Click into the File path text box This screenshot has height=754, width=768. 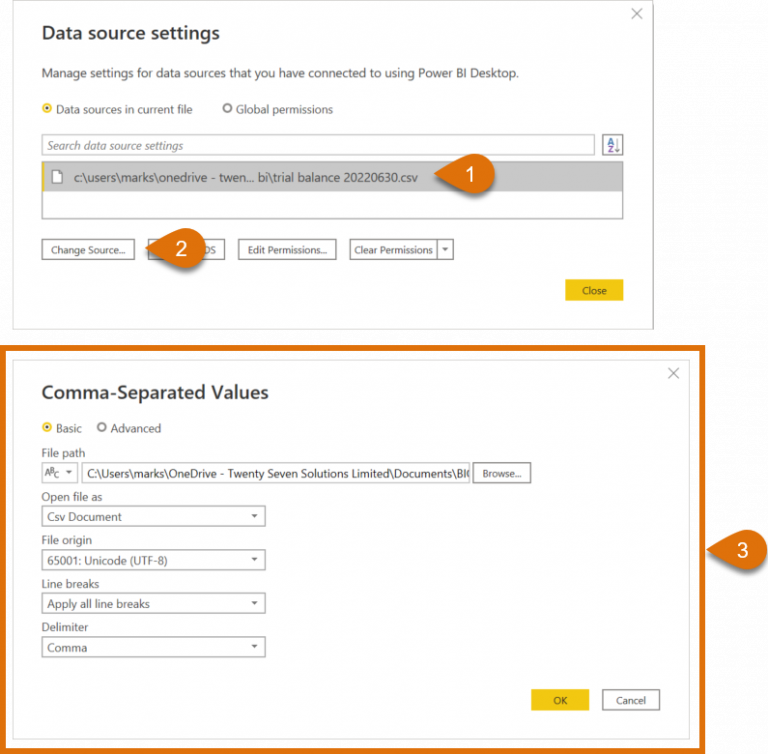(276, 473)
